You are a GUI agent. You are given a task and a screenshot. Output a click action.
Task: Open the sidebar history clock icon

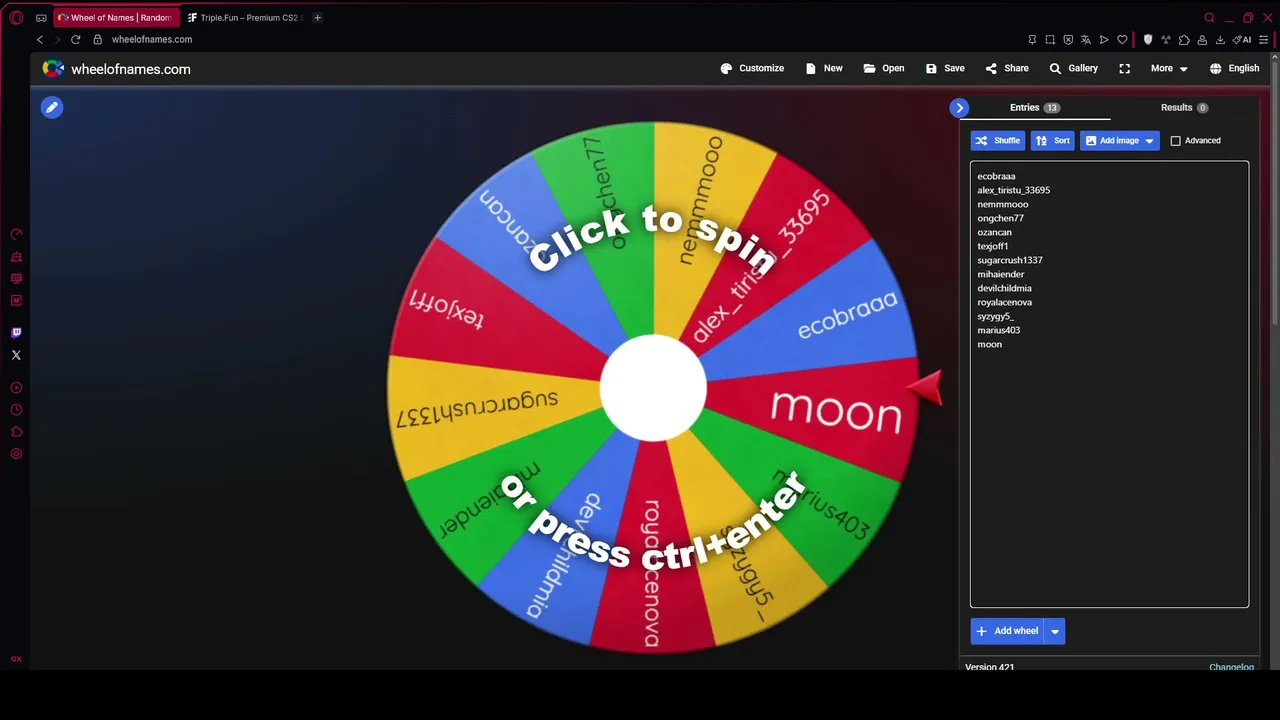click(16, 410)
